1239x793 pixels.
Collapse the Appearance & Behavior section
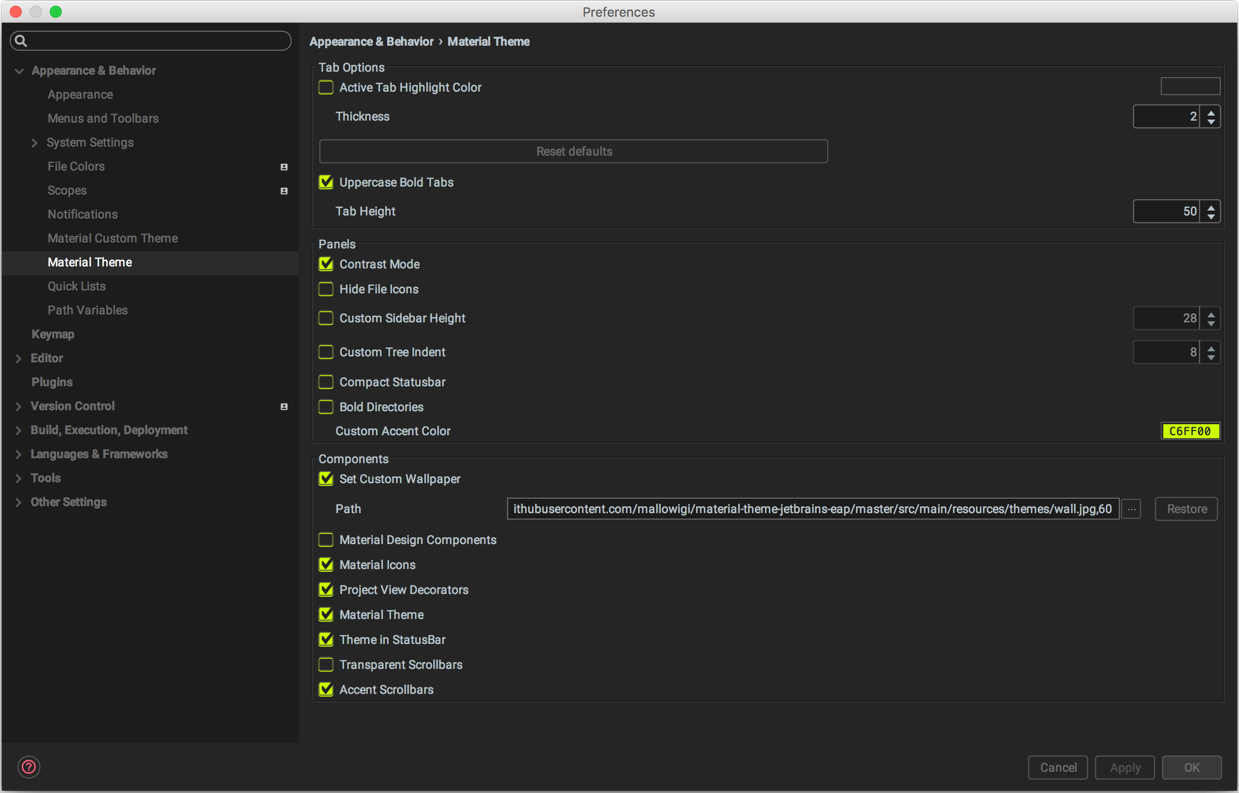pyautogui.click(x=18, y=70)
